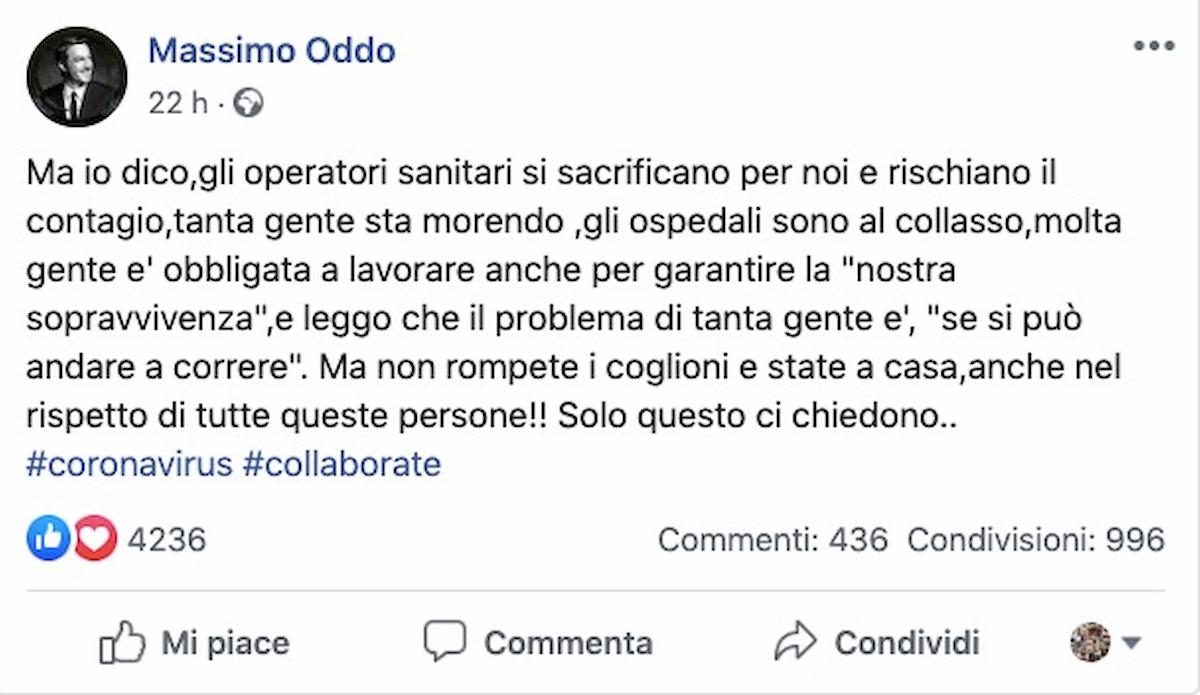Viewport: 1200px width, 695px height.
Task: Open Massimo Oddo's profile picture
Action: [75, 75]
